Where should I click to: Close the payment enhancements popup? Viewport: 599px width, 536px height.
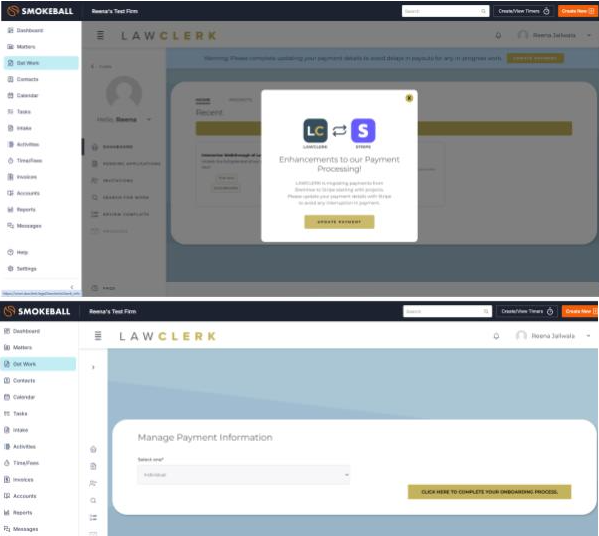click(409, 98)
